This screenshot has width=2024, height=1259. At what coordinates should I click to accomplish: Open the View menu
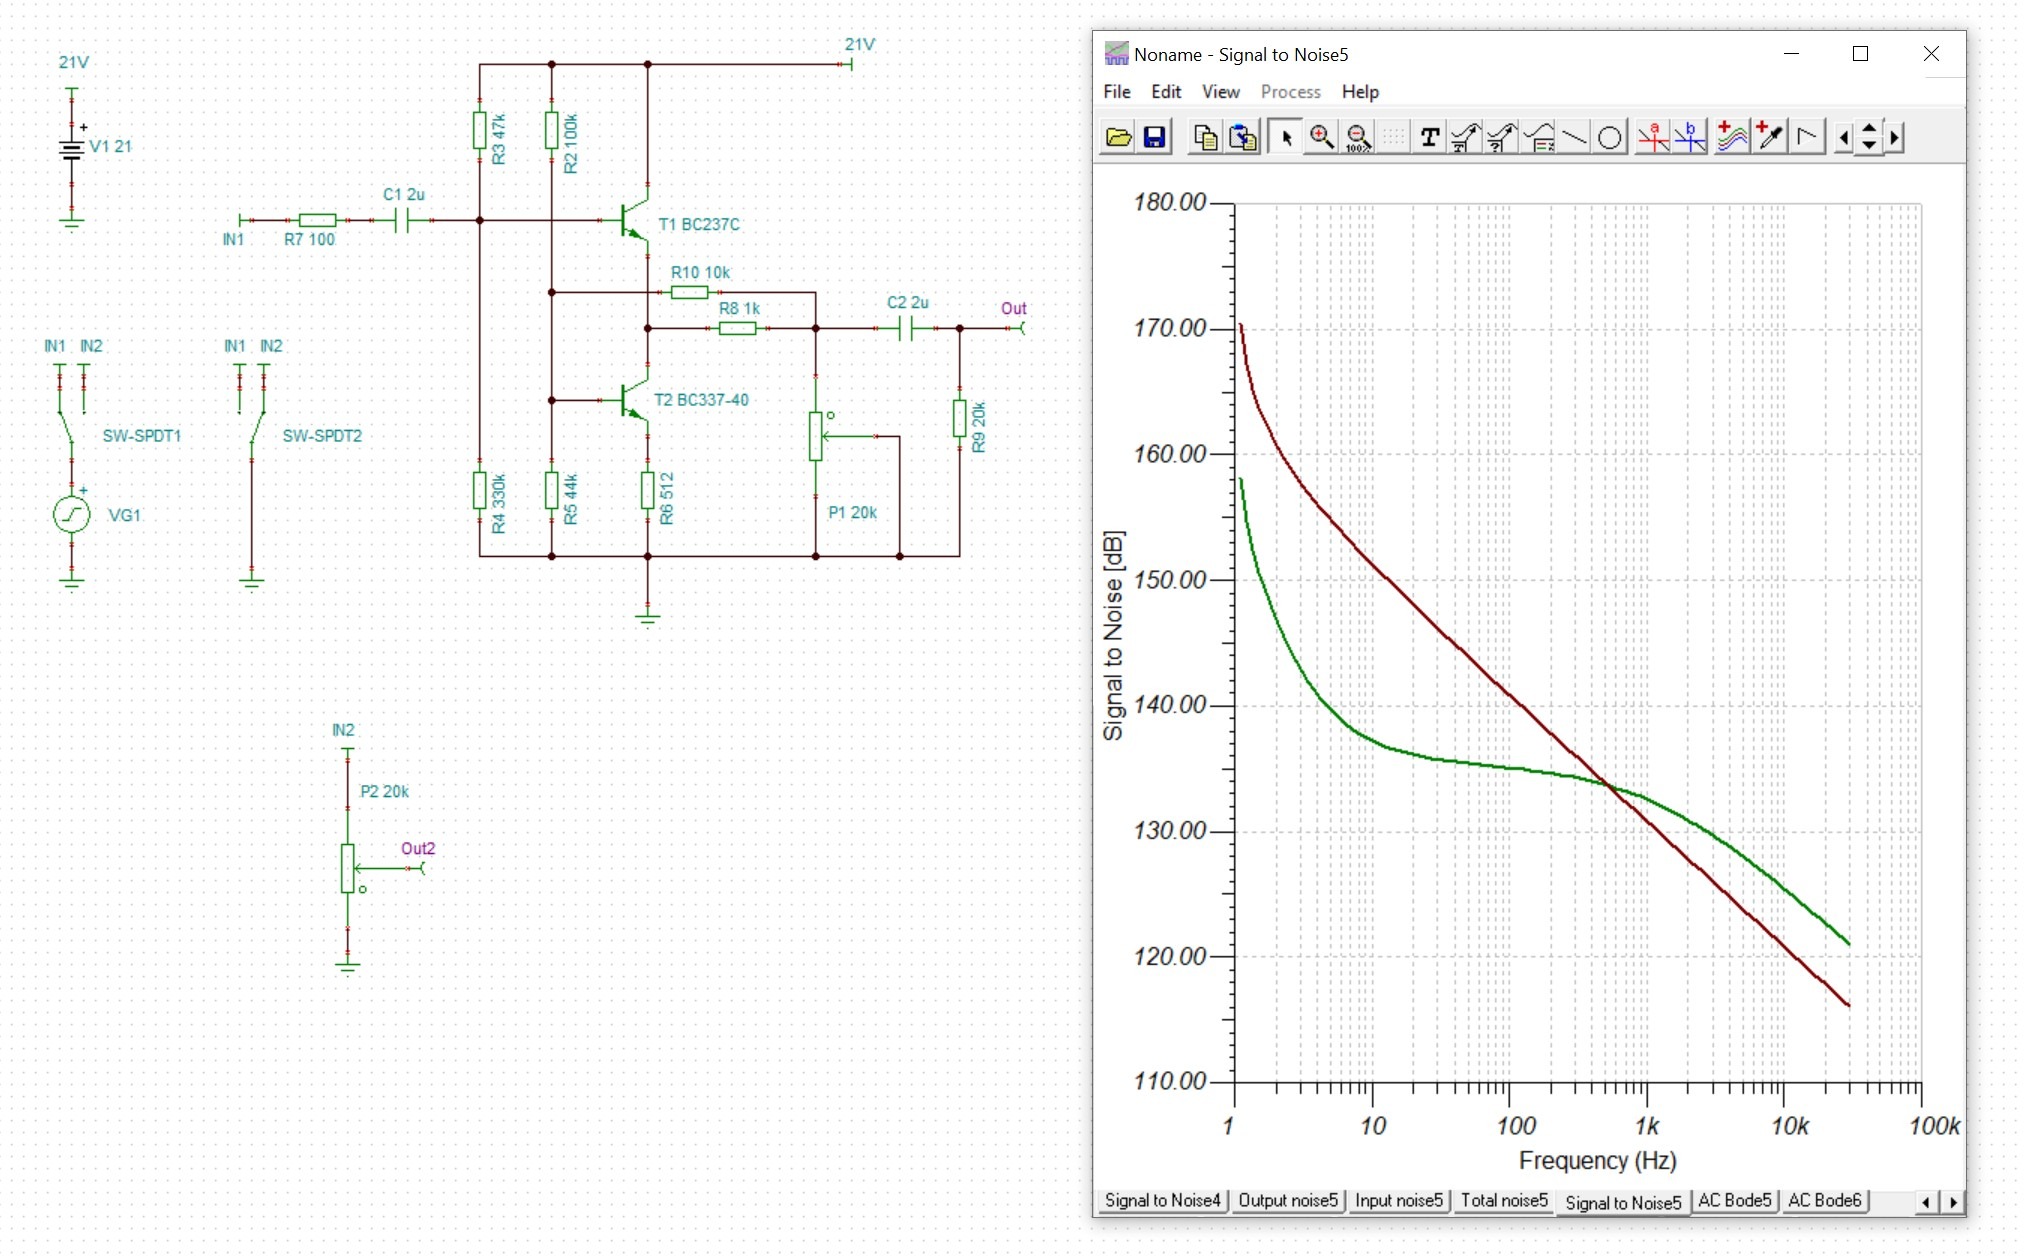coord(1221,92)
